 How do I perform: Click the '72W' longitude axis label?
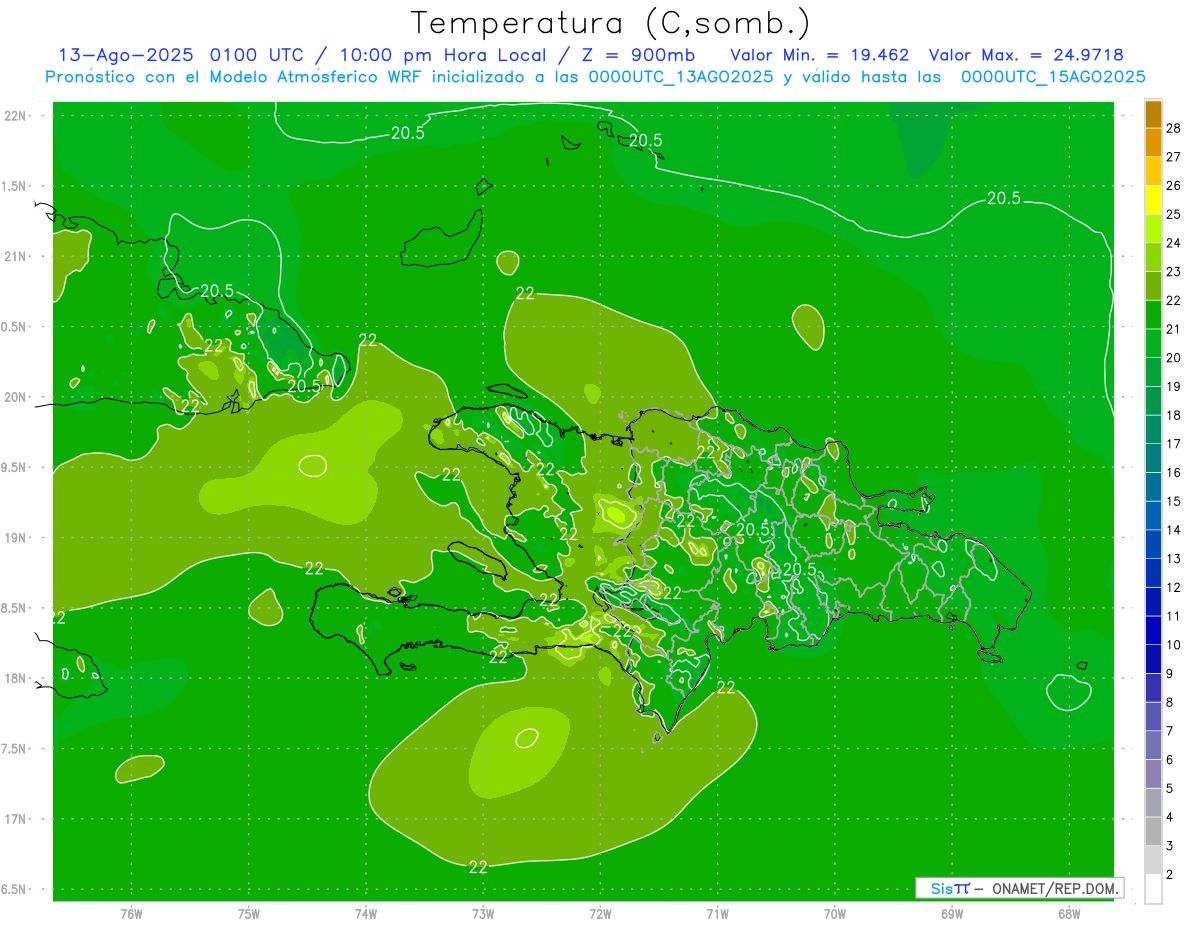pos(601,914)
